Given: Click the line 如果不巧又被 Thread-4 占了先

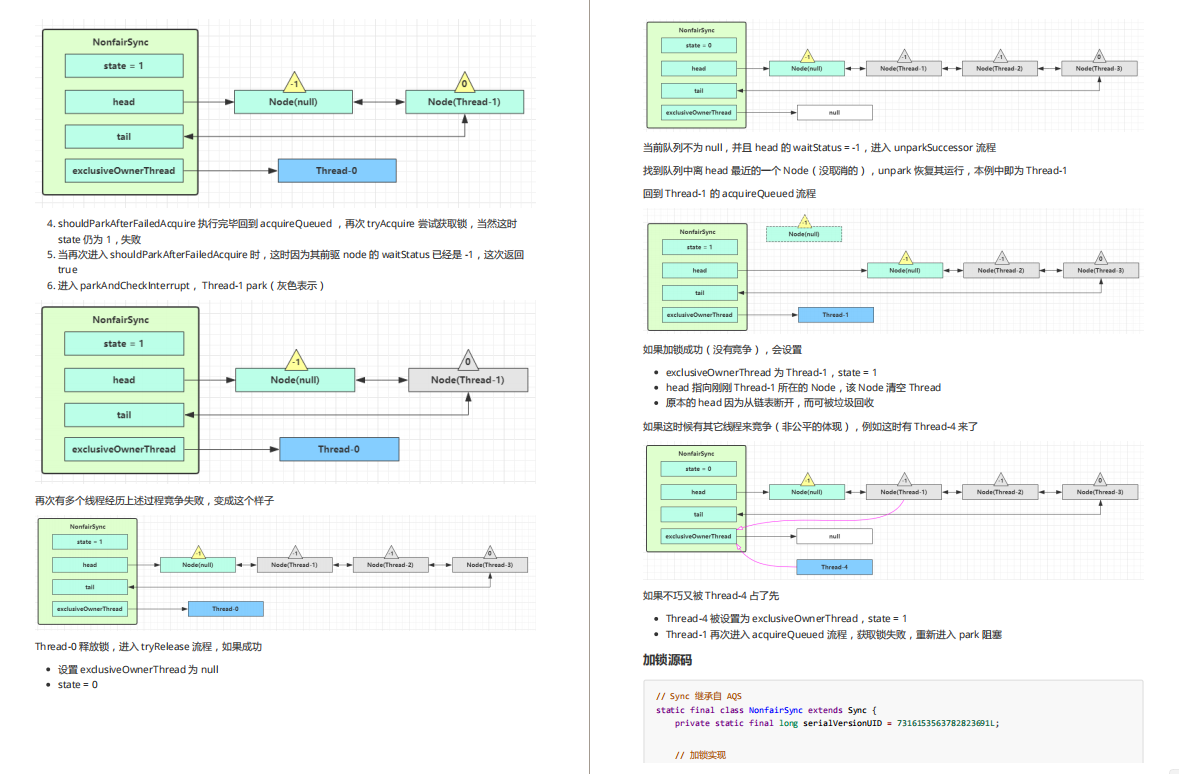Looking at the screenshot, I should point(711,595).
